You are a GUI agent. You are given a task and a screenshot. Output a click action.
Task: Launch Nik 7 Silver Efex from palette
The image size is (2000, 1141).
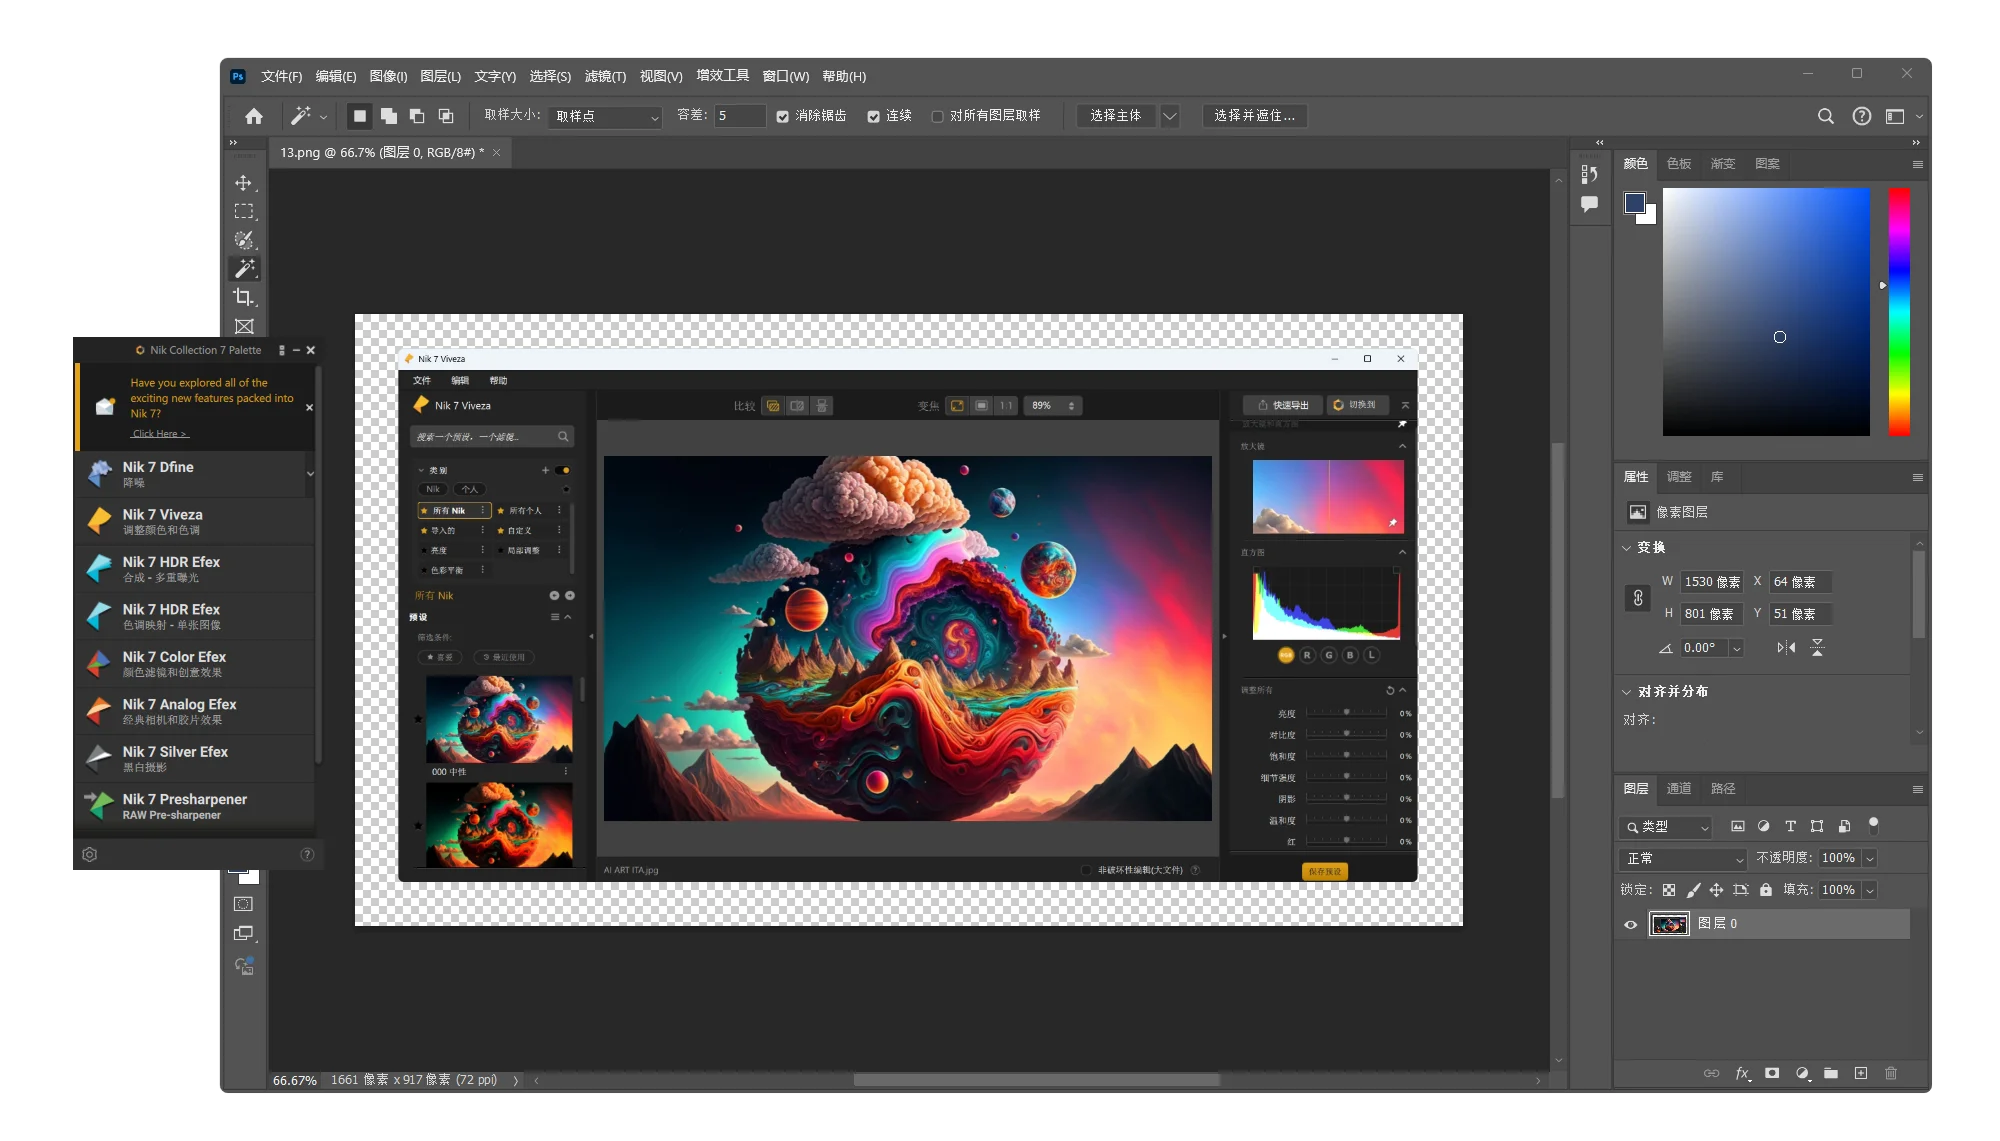(x=196, y=759)
